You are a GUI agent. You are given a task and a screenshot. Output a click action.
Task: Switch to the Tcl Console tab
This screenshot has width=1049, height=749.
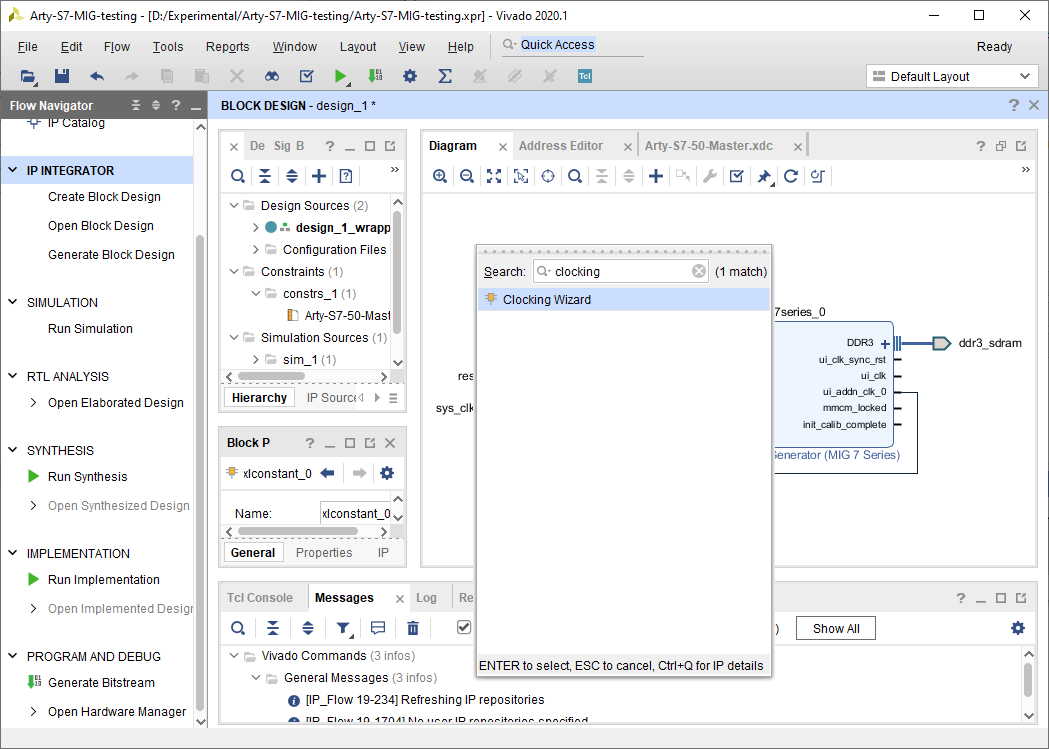(x=260, y=598)
